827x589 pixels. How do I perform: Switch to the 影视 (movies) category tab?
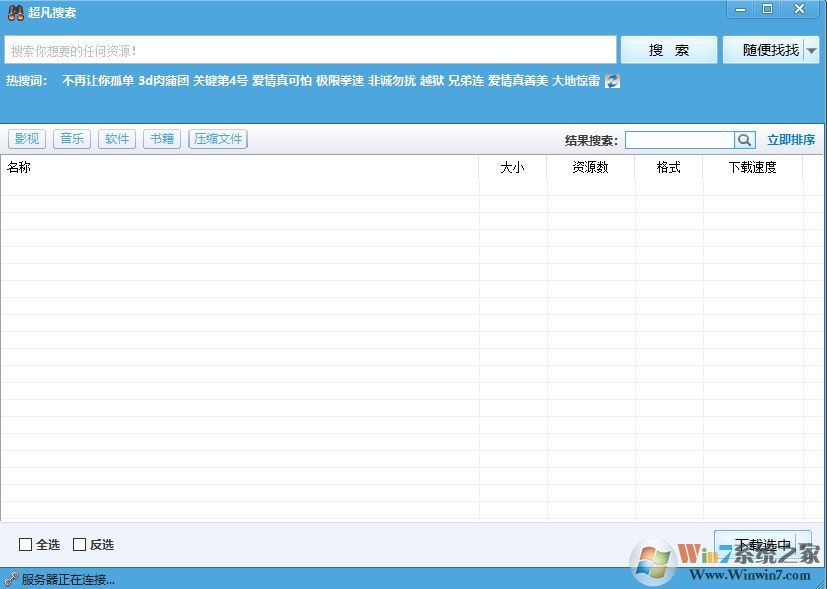(x=26, y=138)
